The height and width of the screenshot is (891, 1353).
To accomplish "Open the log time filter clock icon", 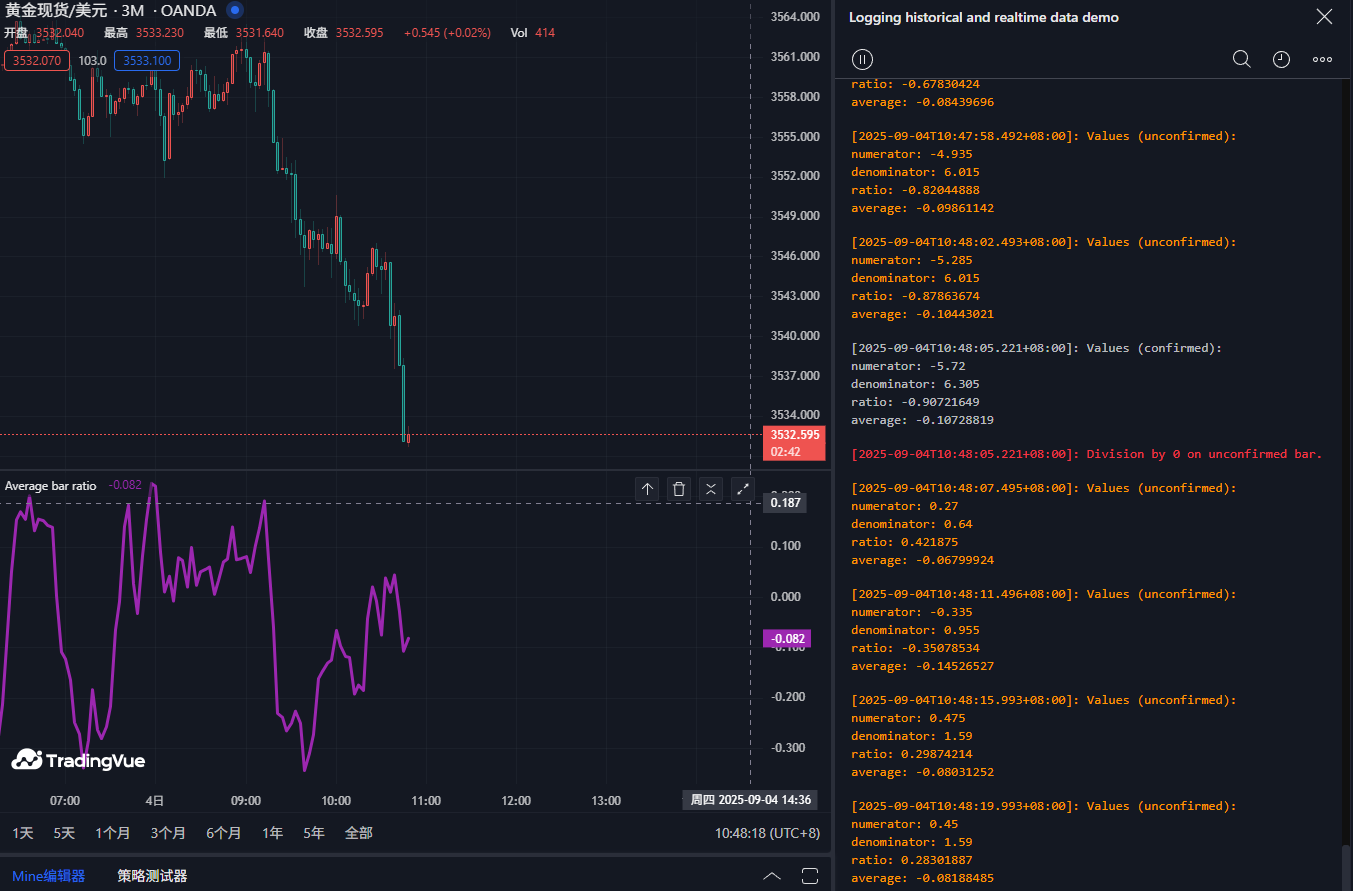I will pos(1281,59).
